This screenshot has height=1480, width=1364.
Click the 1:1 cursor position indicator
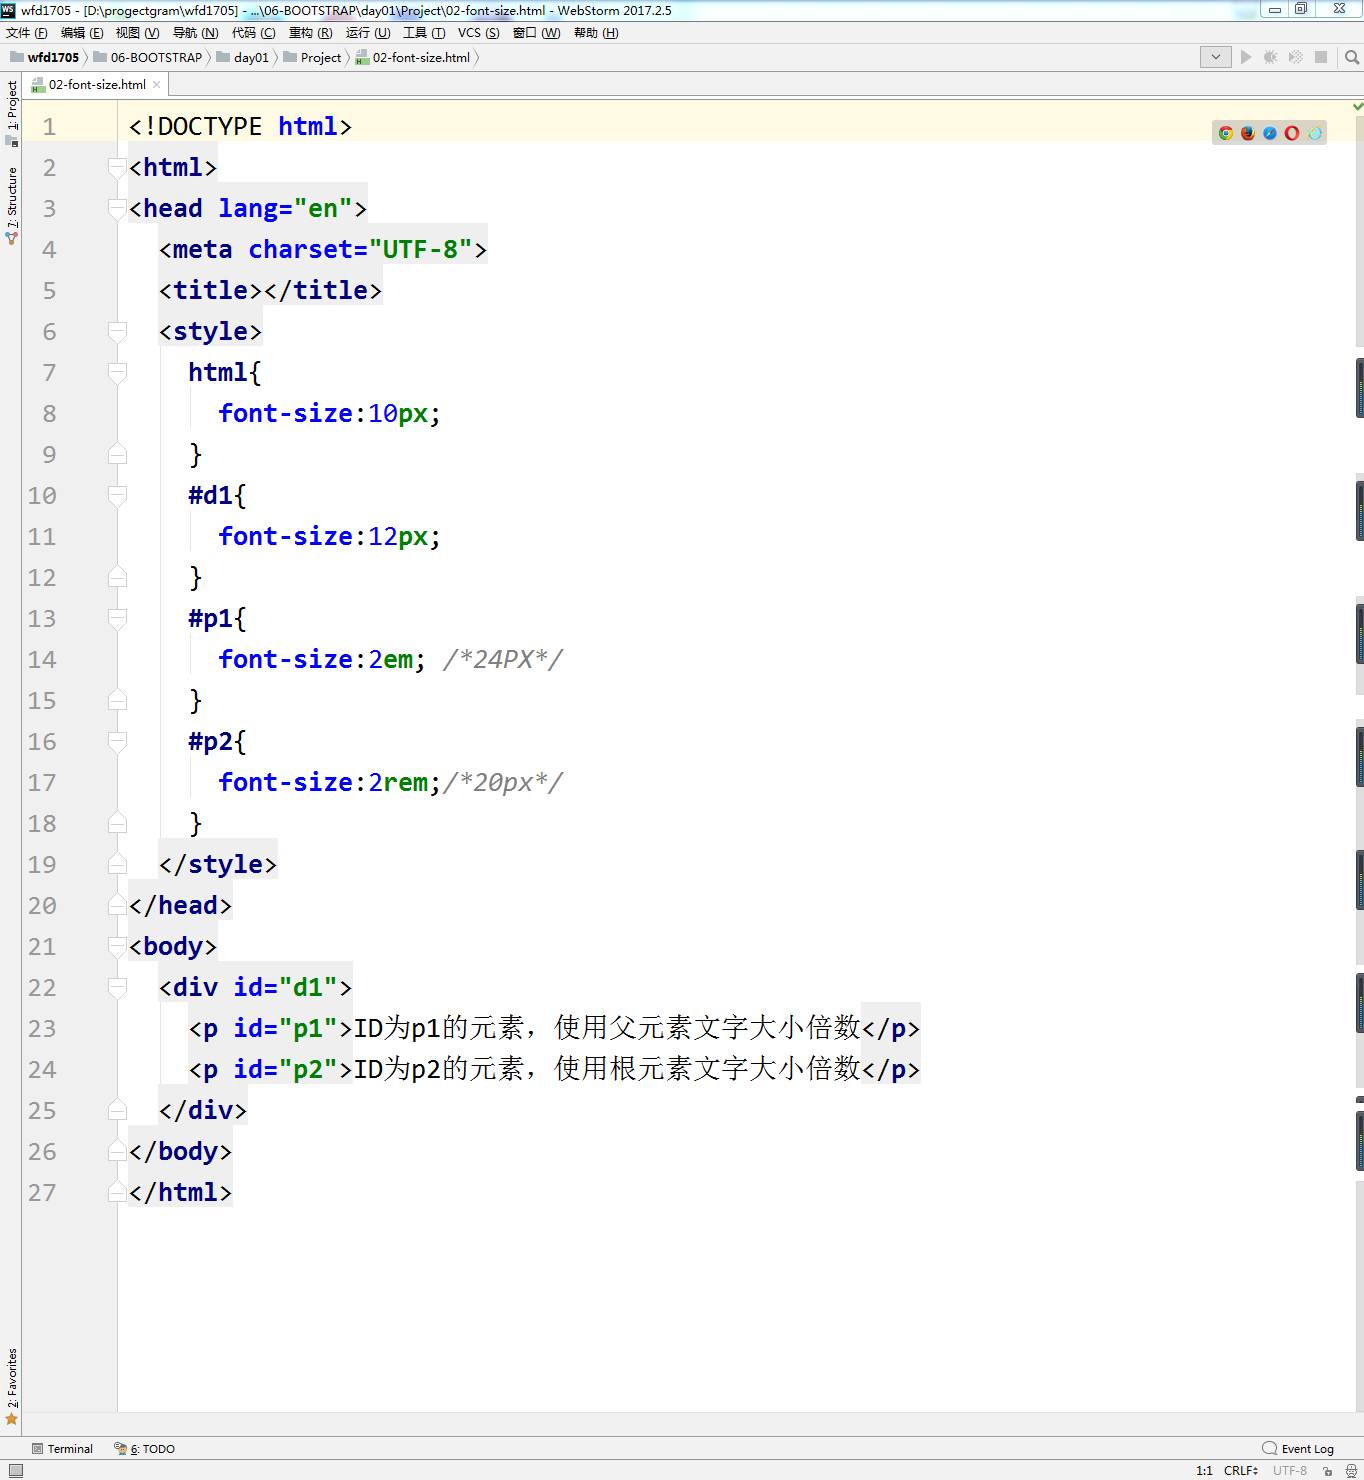(1204, 1471)
